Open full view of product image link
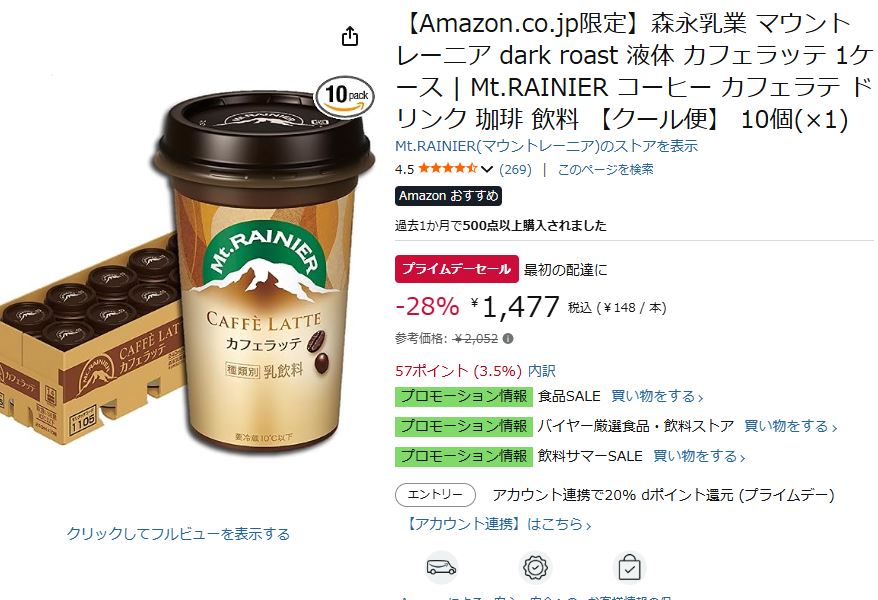 coord(178,534)
